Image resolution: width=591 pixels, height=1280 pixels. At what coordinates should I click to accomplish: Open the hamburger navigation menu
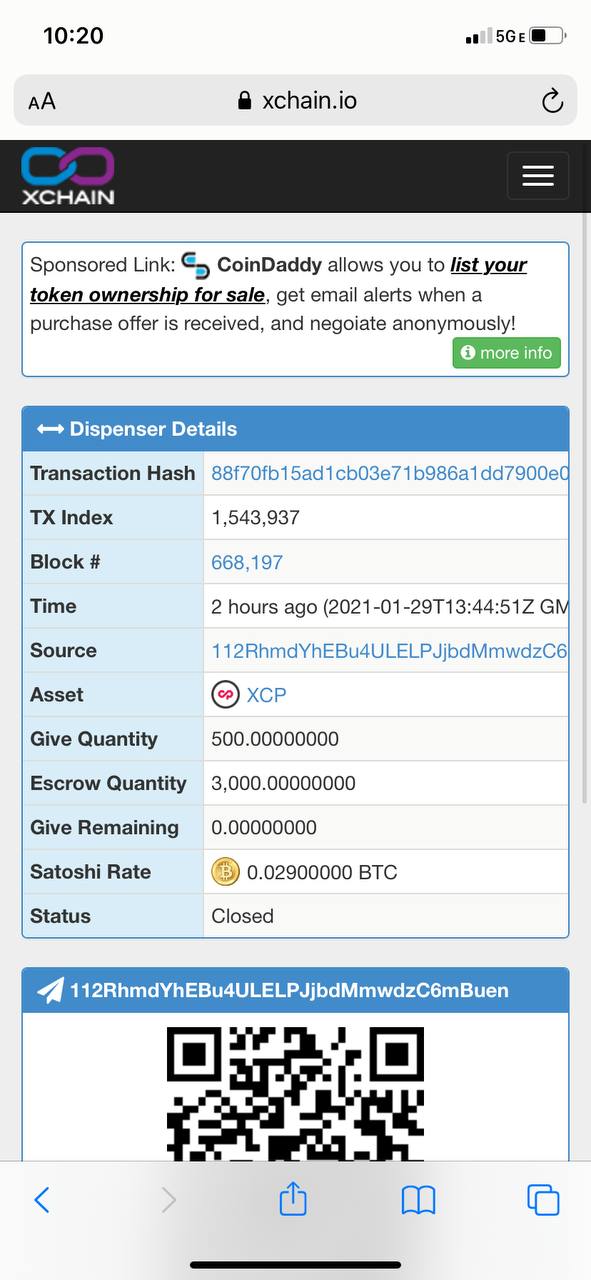click(x=538, y=176)
